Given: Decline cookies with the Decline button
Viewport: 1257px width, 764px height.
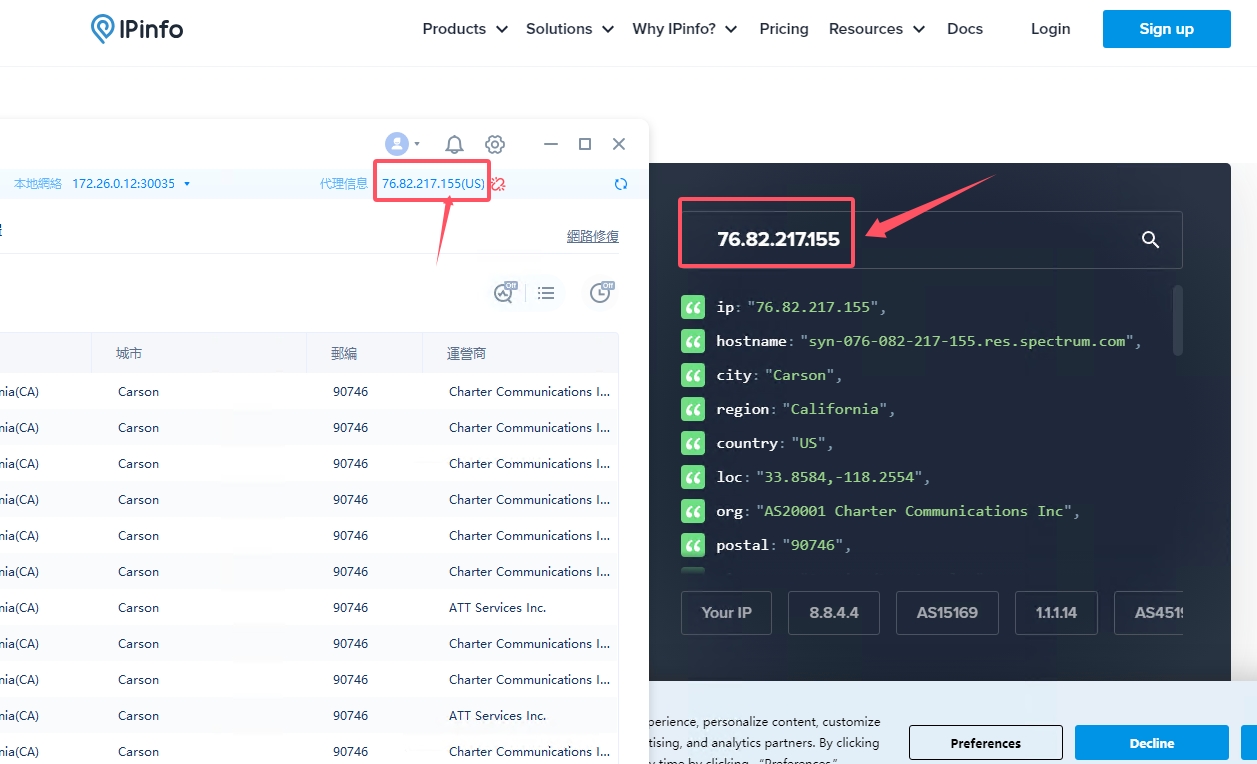Looking at the screenshot, I should click(1151, 743).
